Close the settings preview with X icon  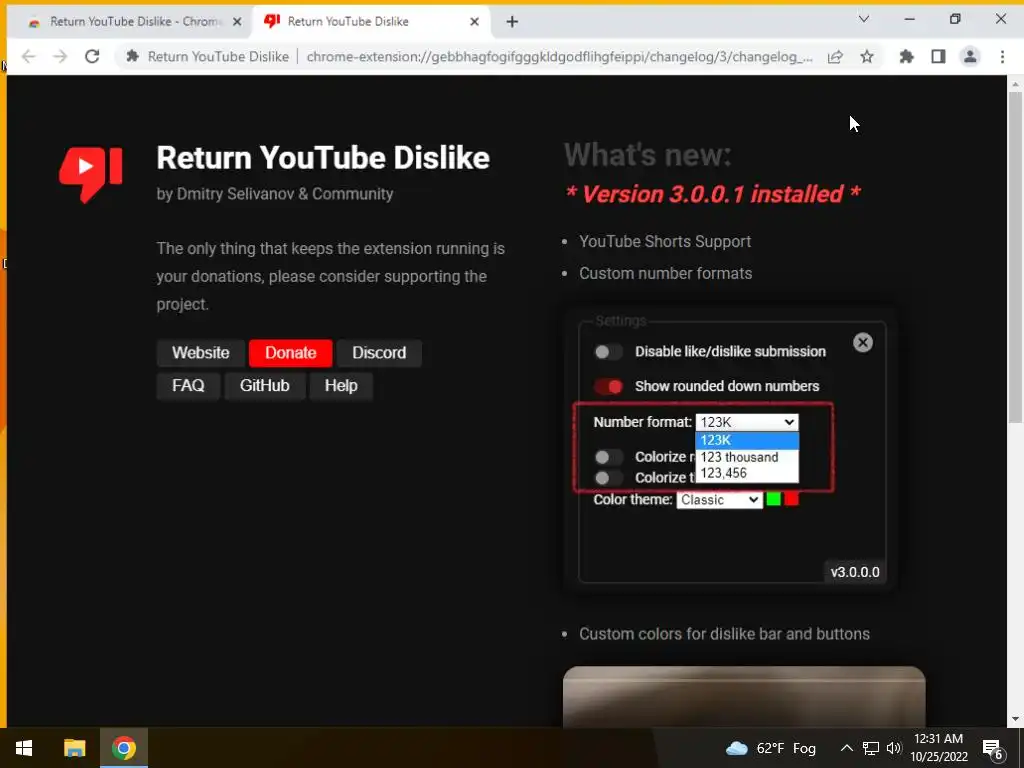click(863, 342)
